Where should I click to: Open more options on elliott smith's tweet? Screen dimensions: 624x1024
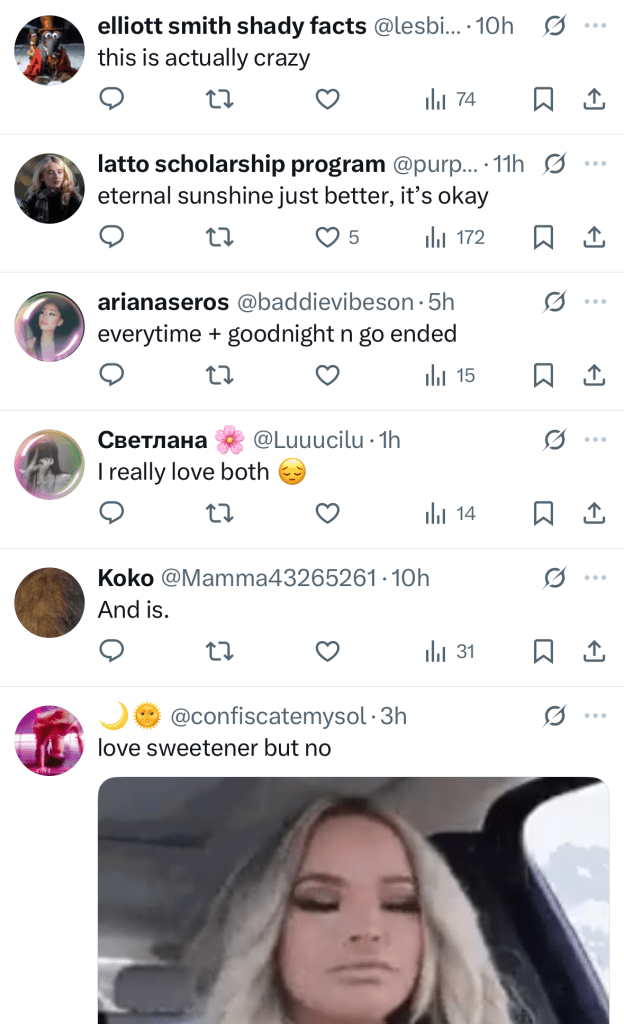tap(596, 25)
